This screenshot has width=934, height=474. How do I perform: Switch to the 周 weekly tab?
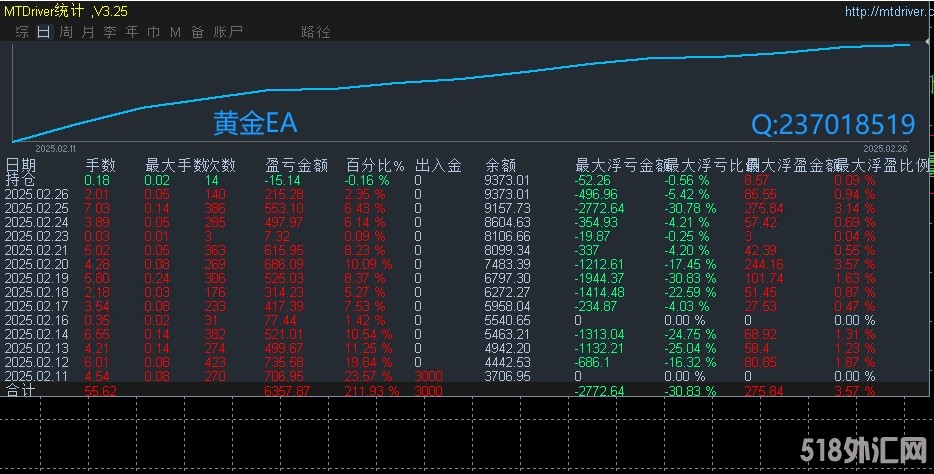pos(66,32)
